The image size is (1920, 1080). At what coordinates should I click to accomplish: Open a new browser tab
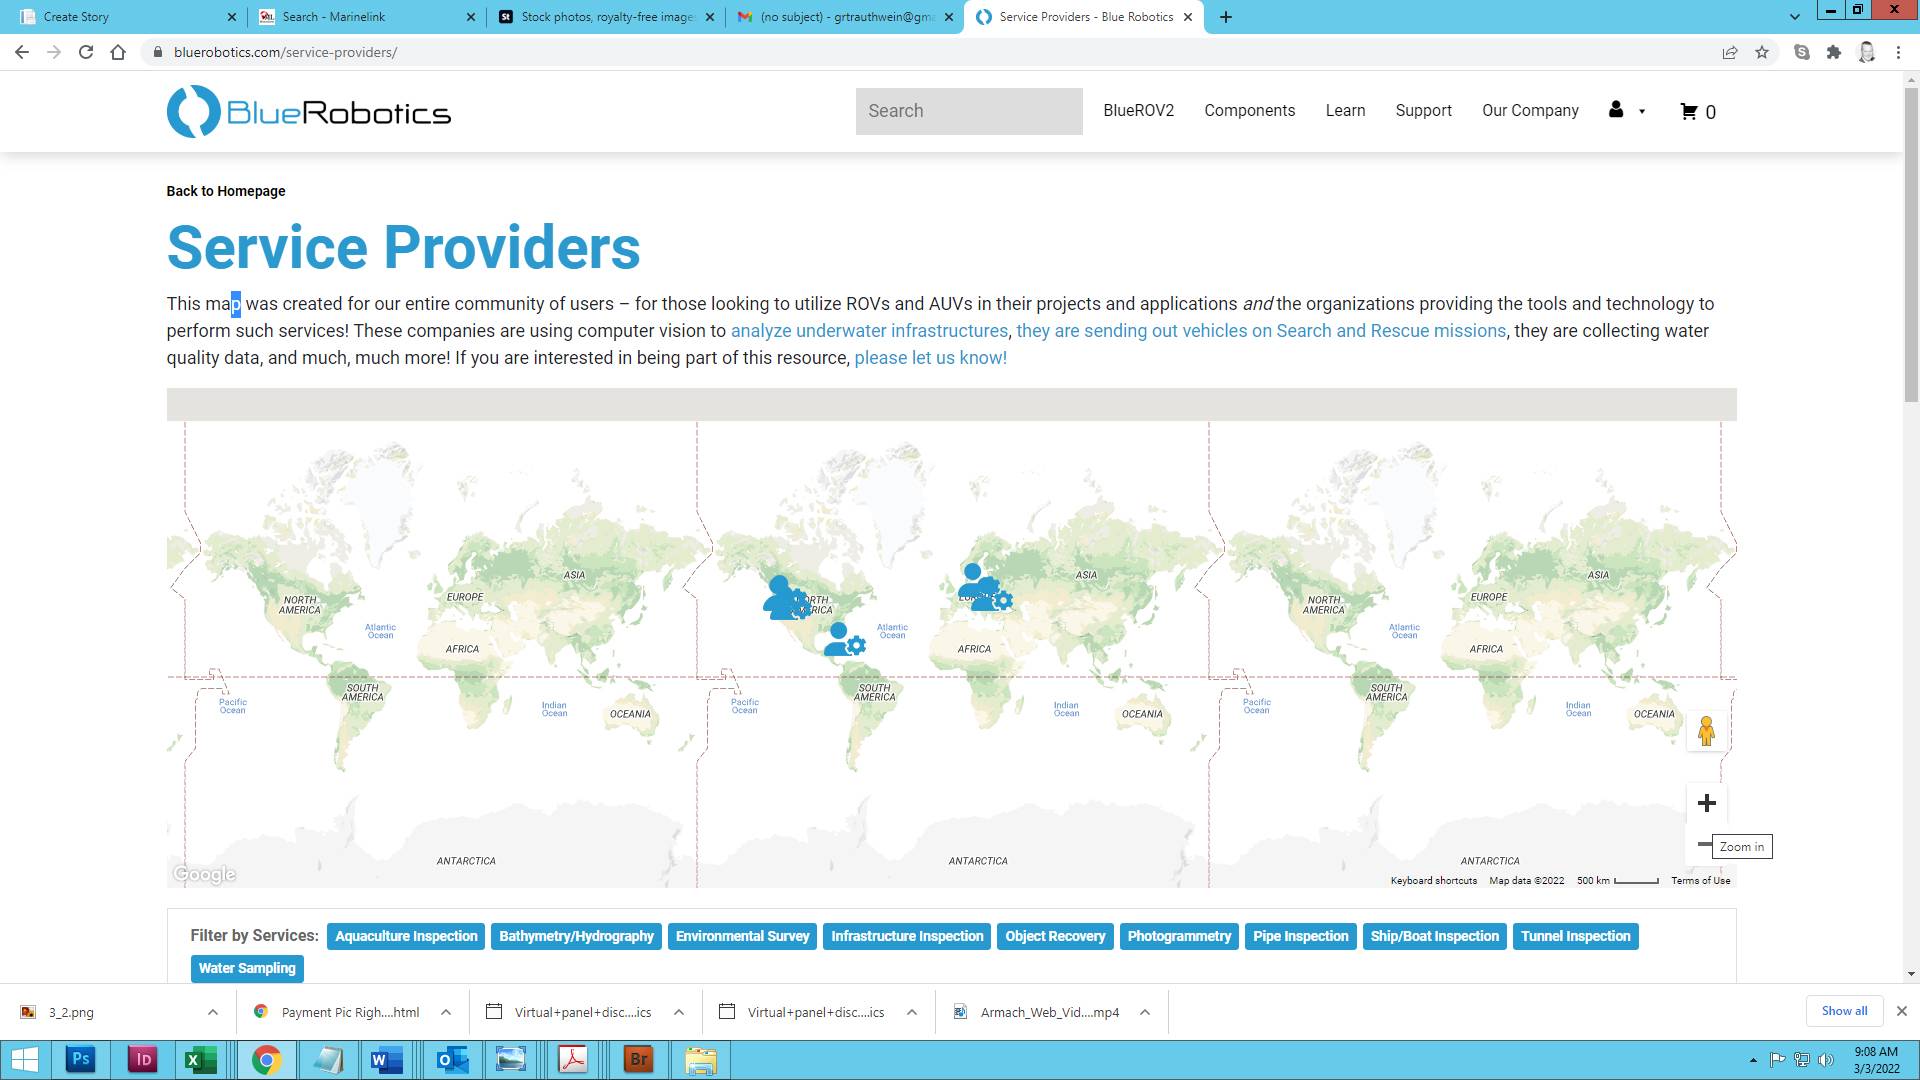click(1226, 17)
